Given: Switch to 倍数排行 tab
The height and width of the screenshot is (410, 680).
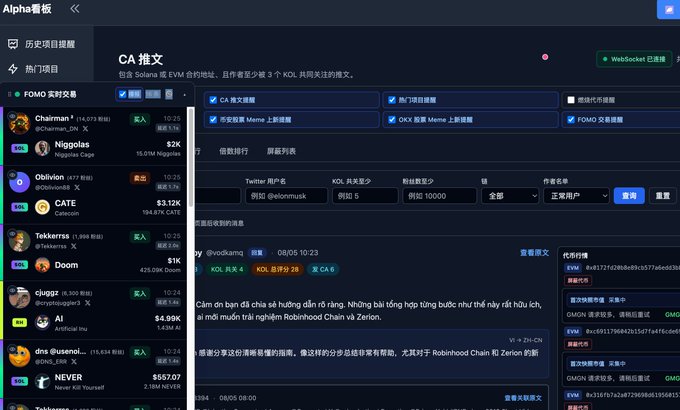Looking at the screenshot, I should click(x=234, y=151).
